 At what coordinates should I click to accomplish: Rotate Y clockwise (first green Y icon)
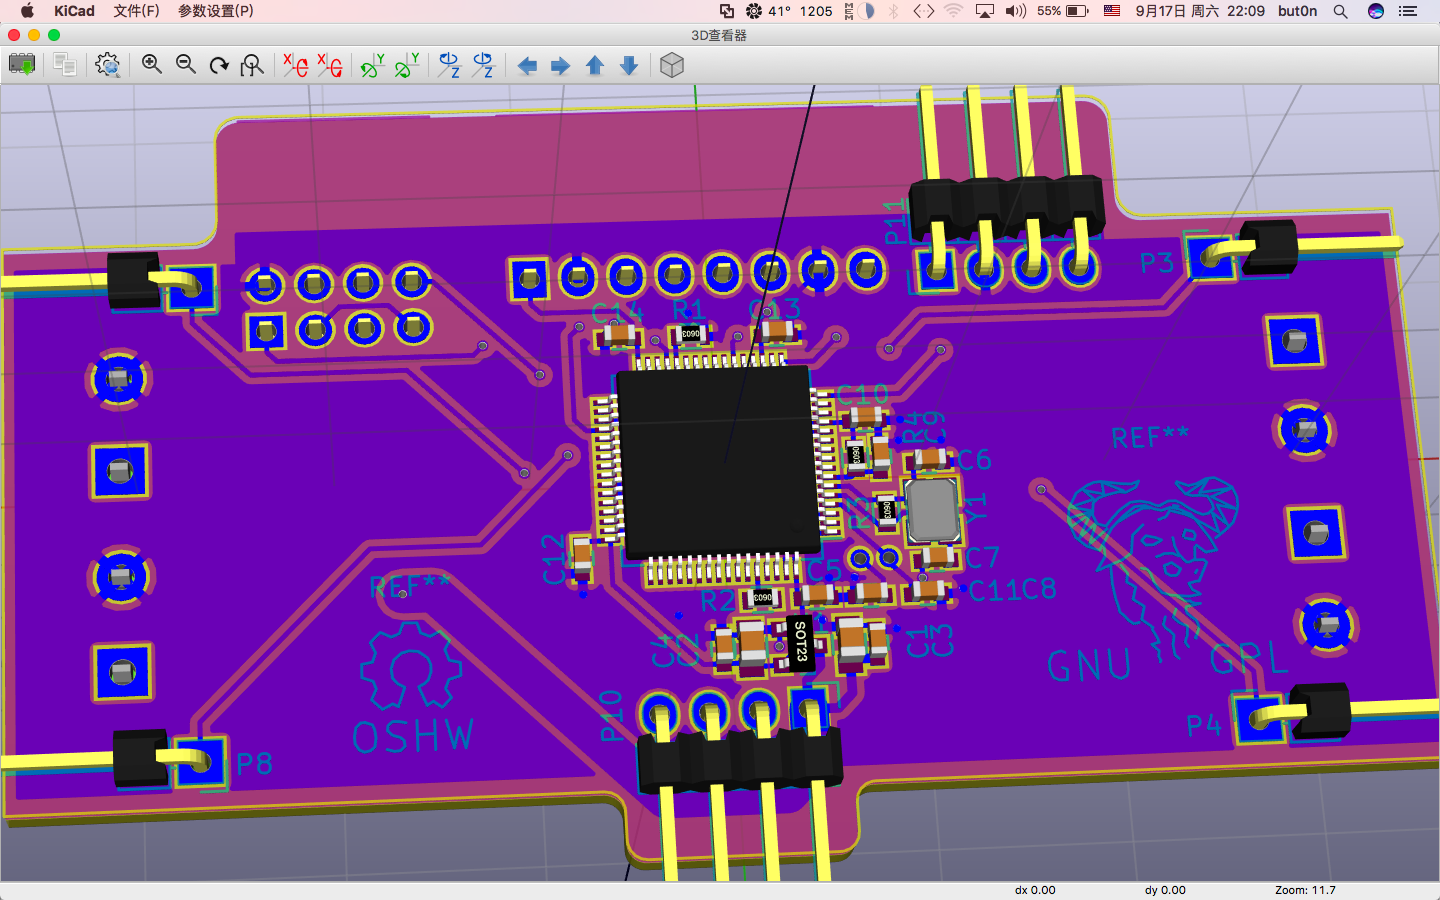click(x=373, y=65)
